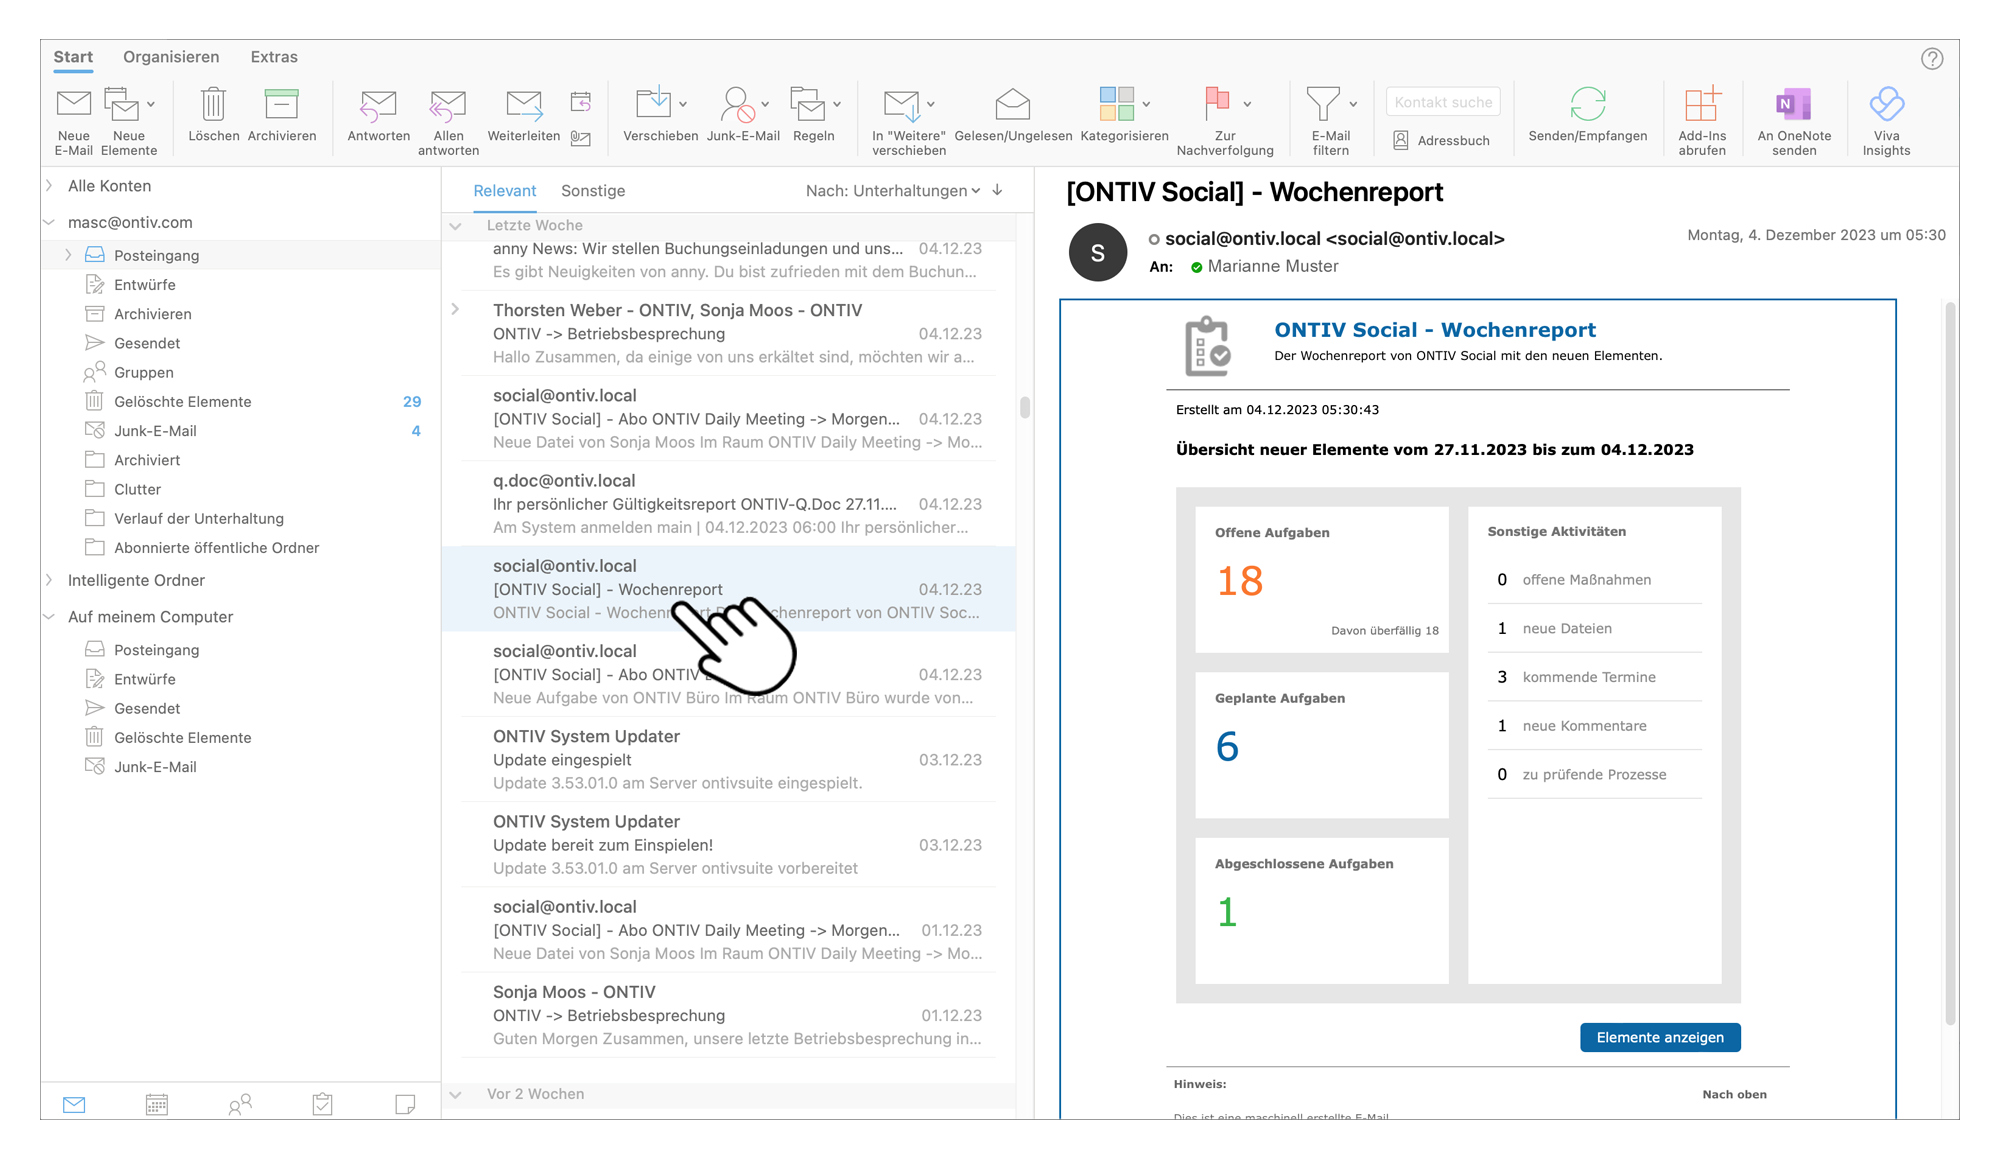Switch to the Organisieren ribbon tab
The width and height of the screenshot is (2000, 1160).
[171, 57]
